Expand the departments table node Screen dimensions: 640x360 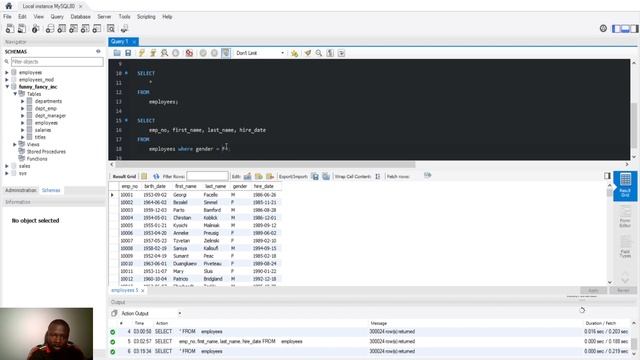click(x=23, y=101)
